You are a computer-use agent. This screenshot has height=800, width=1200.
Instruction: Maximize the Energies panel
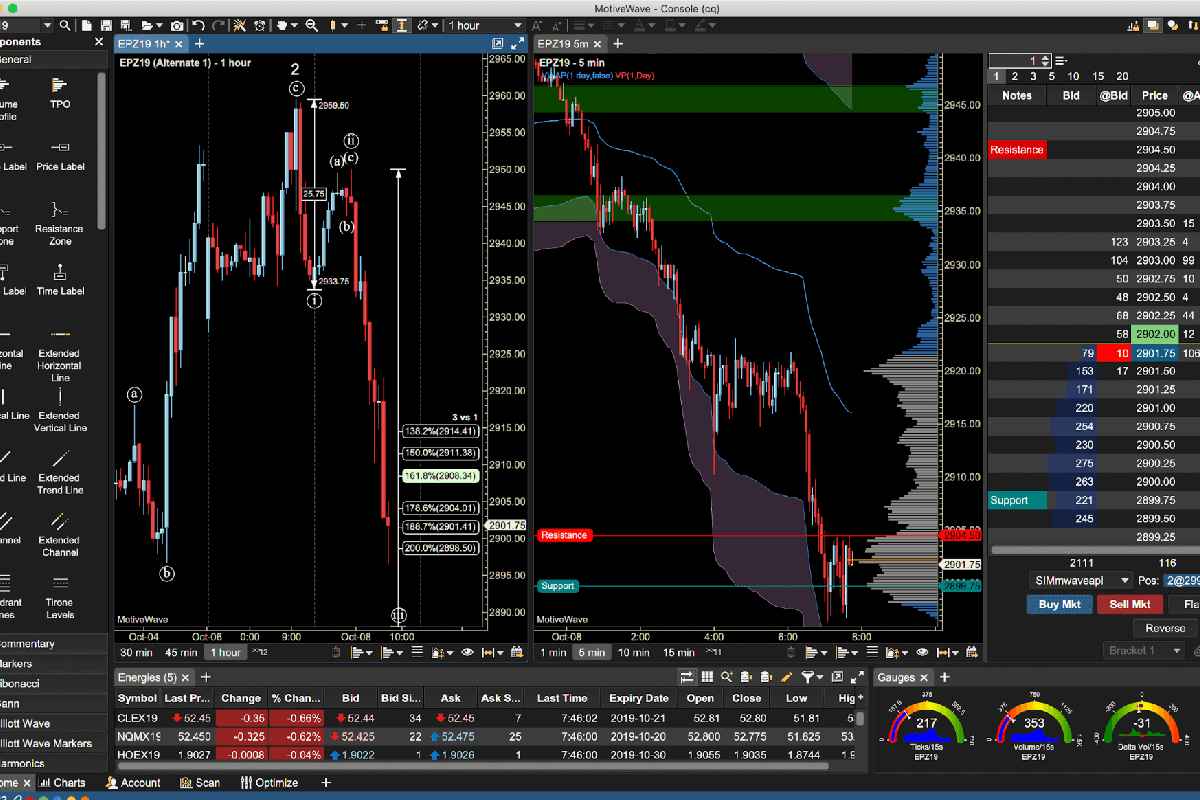[857, 677]
